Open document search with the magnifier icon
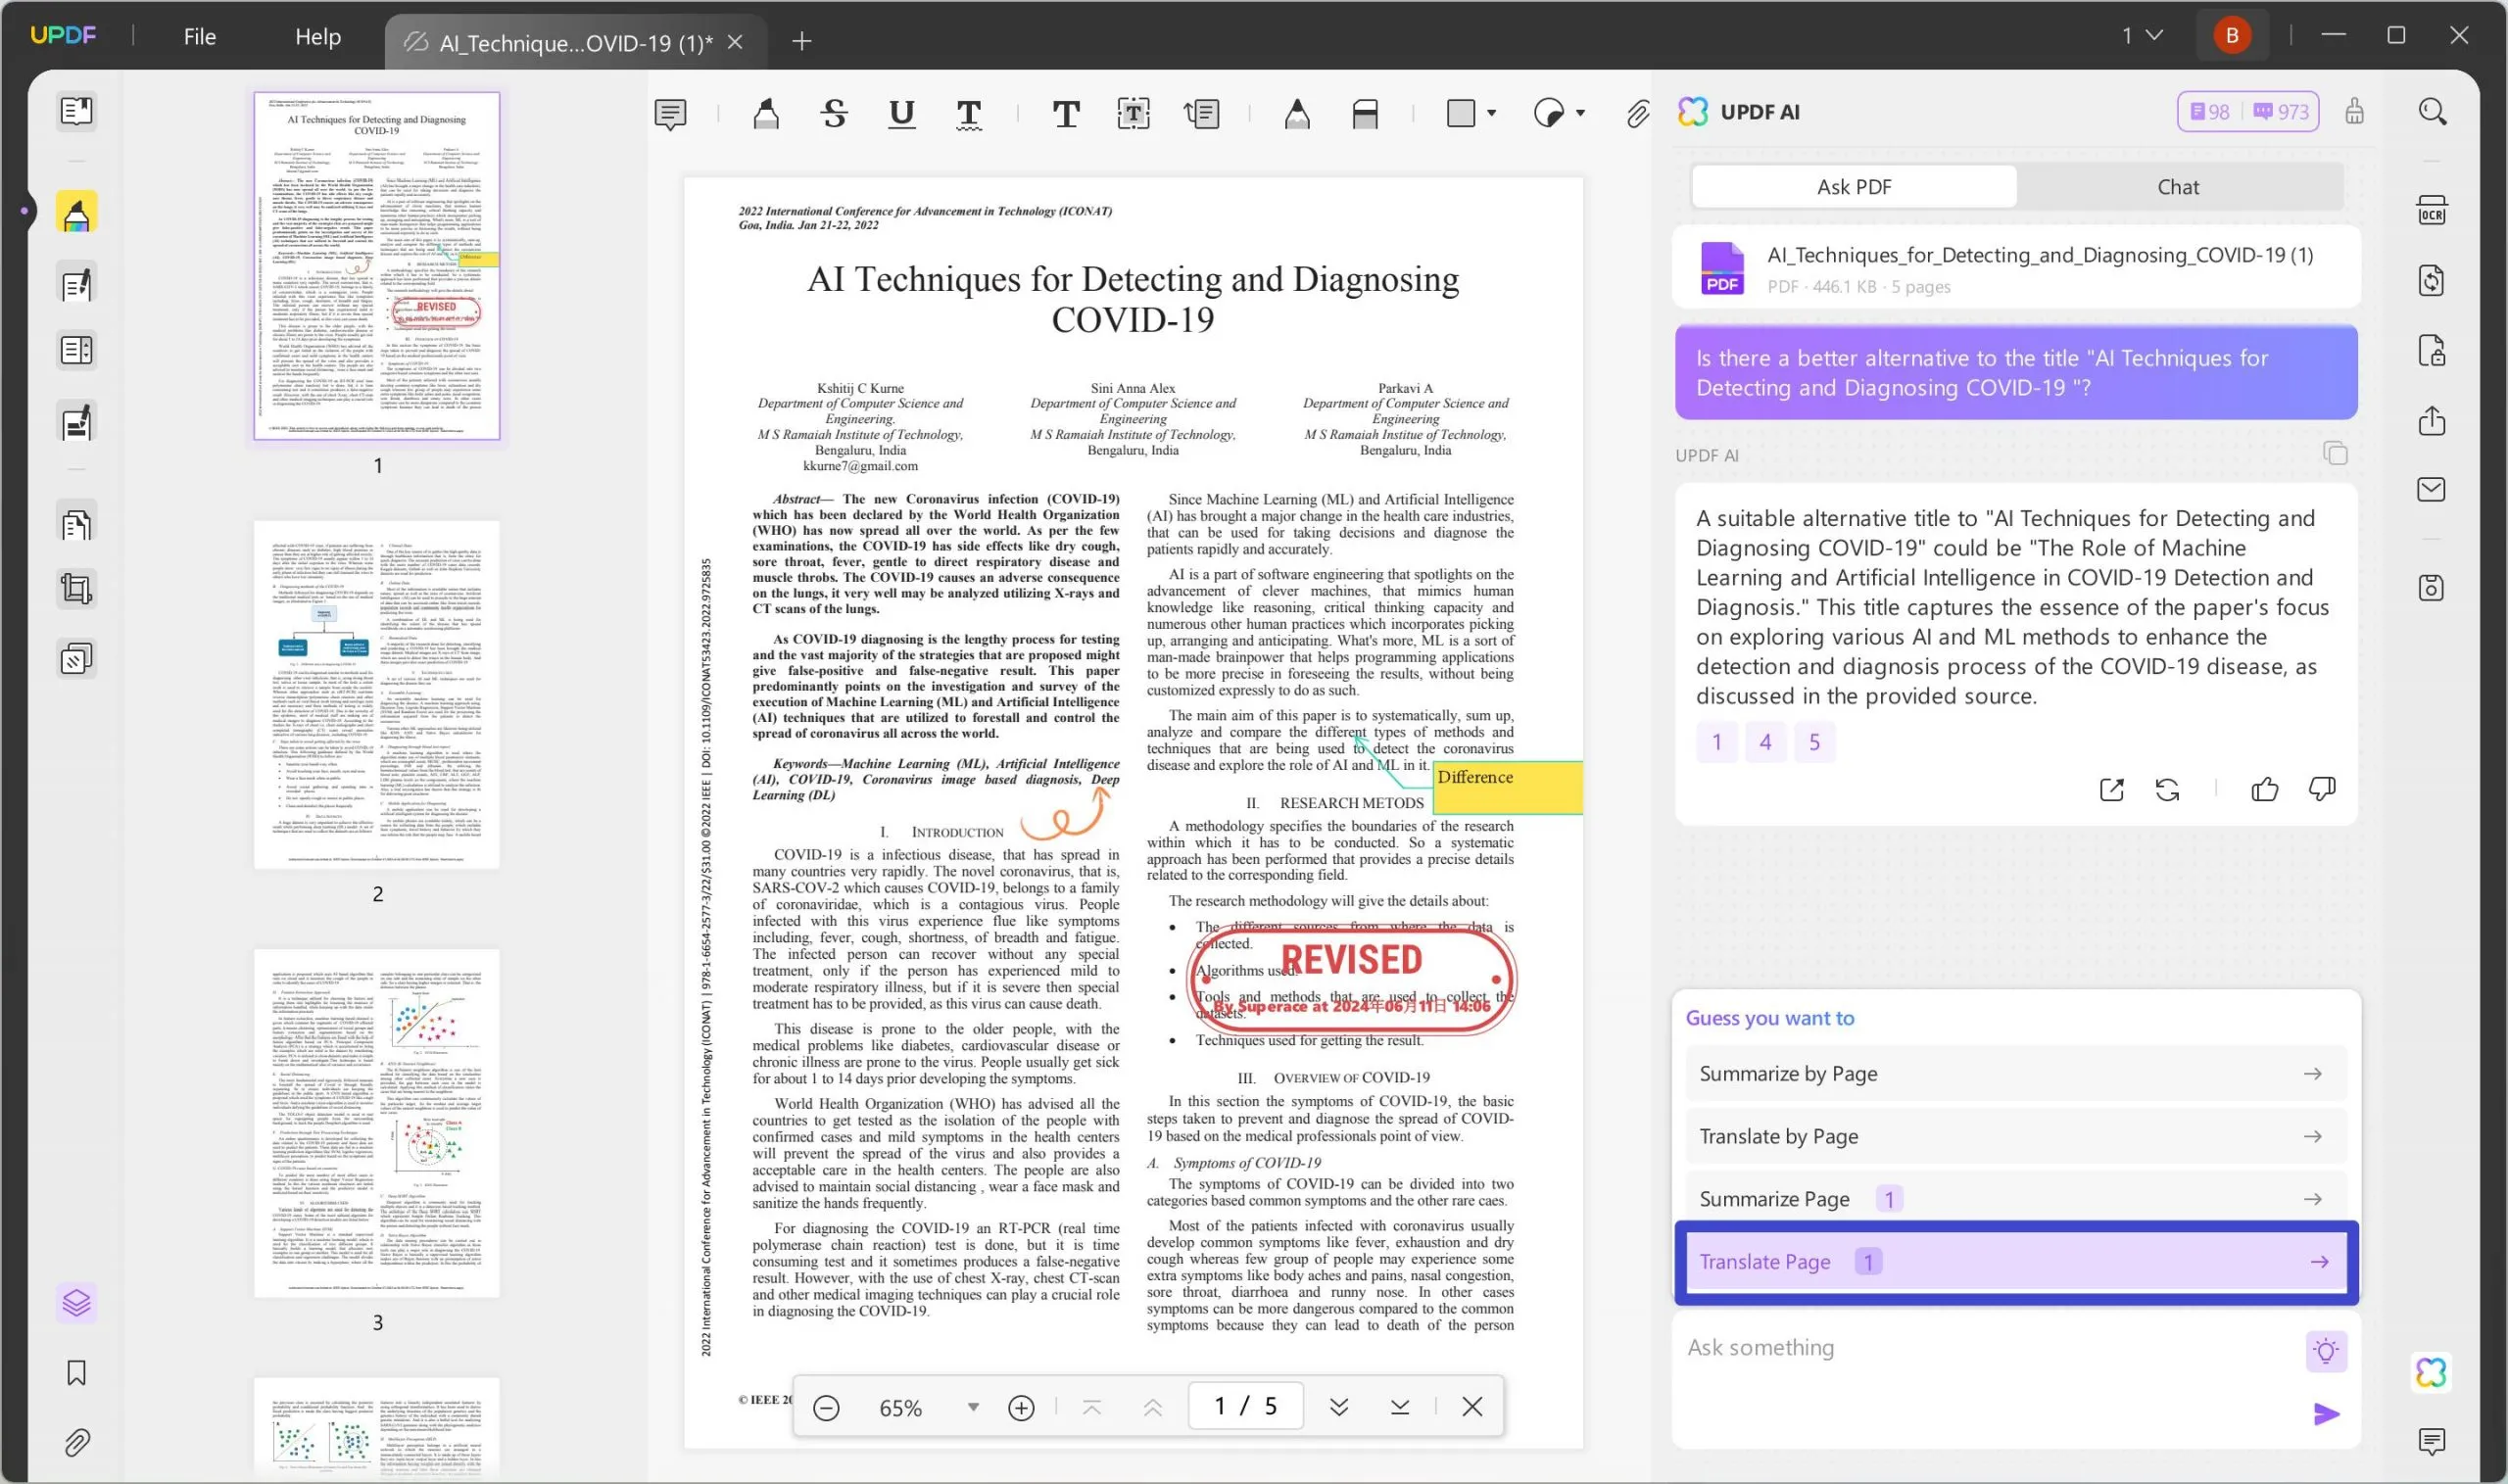Screen dimensions: 2508x1484 coord(2434,111)
